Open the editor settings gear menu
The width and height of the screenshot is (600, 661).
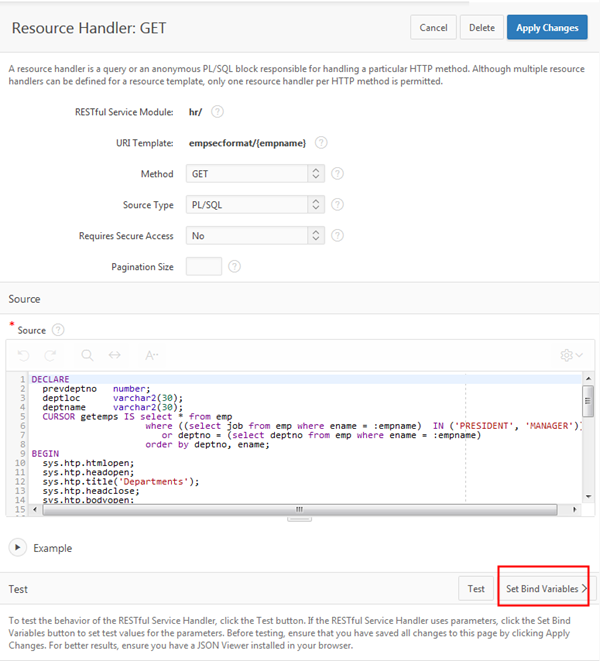(571, 355)
